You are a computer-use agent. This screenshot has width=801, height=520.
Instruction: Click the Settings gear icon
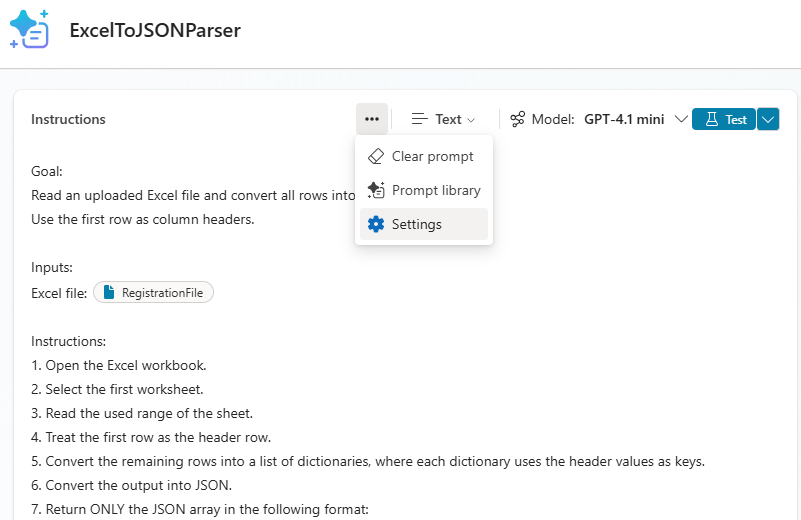[376, 224]
